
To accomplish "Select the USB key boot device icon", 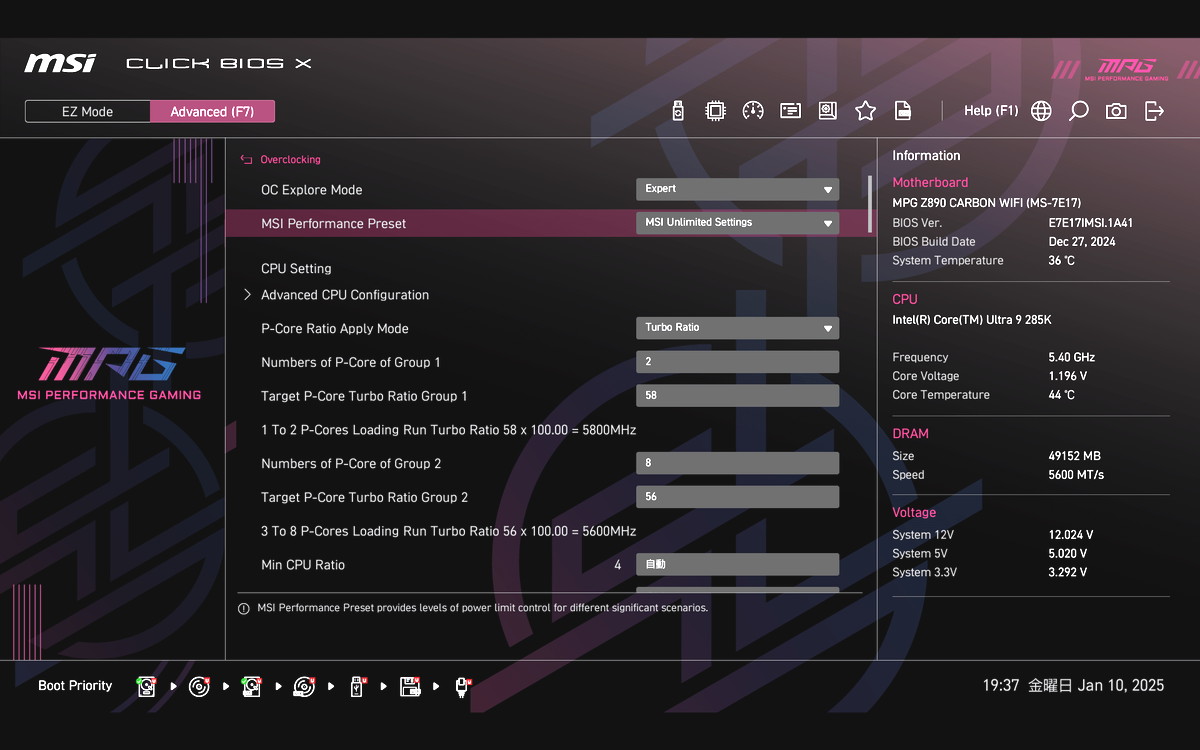I will point(357,686).
